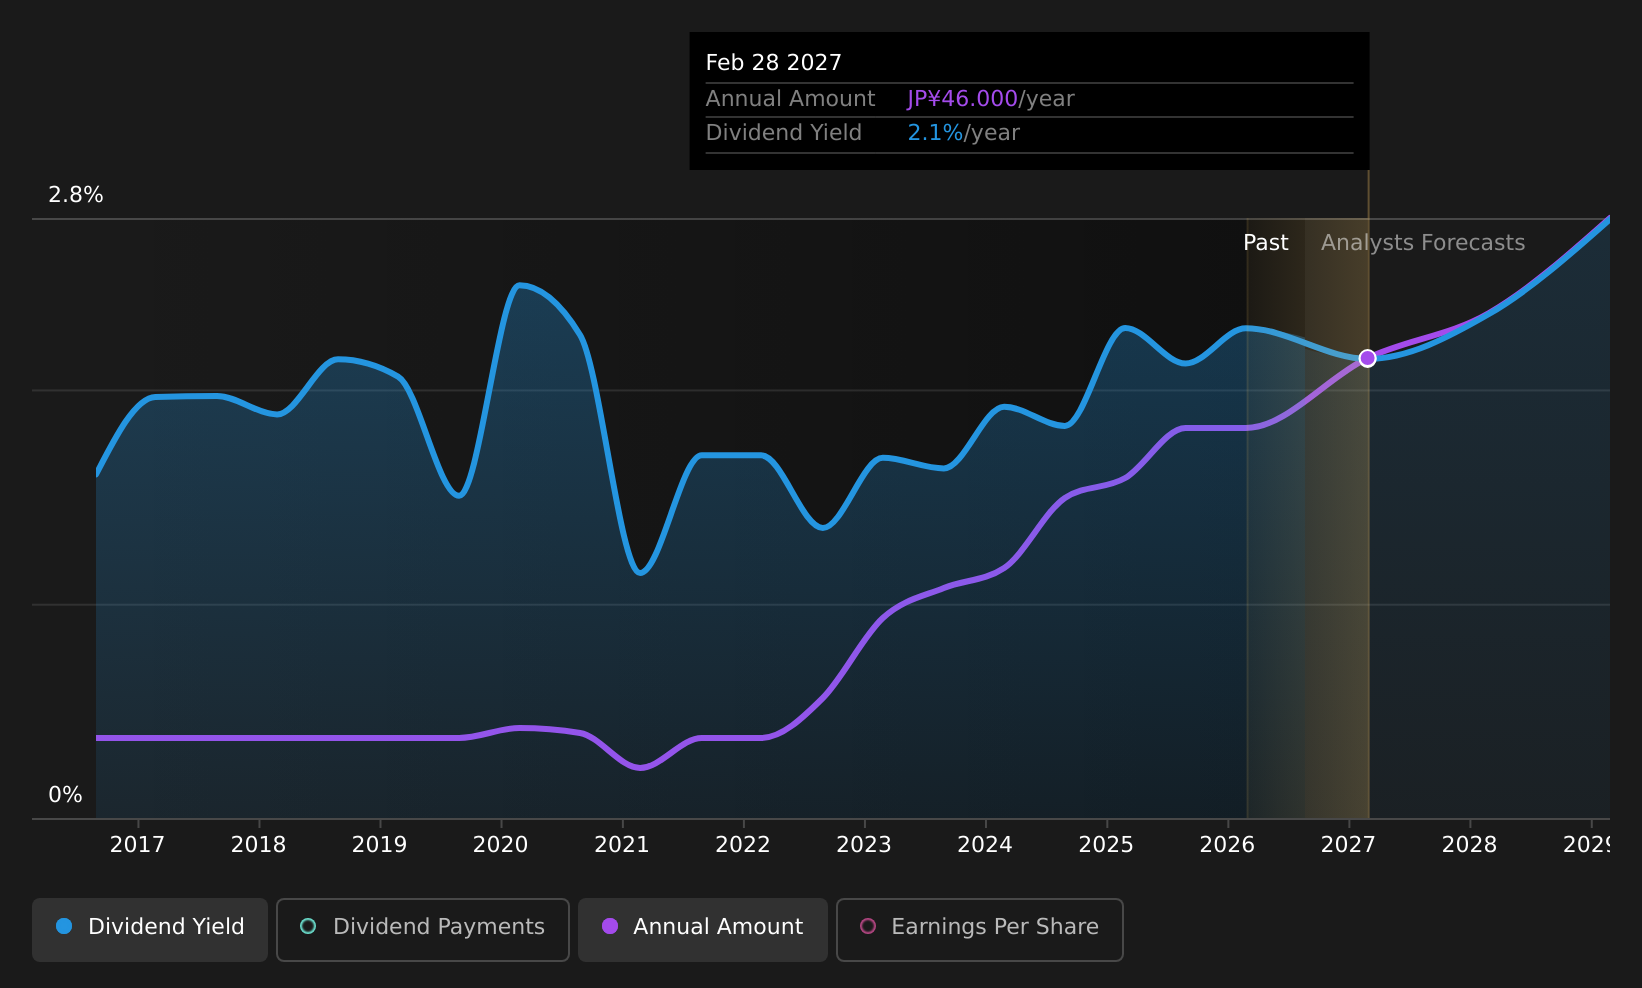
Task: Click the 2027 x-axis label
Action: (x=1348, y=845)
